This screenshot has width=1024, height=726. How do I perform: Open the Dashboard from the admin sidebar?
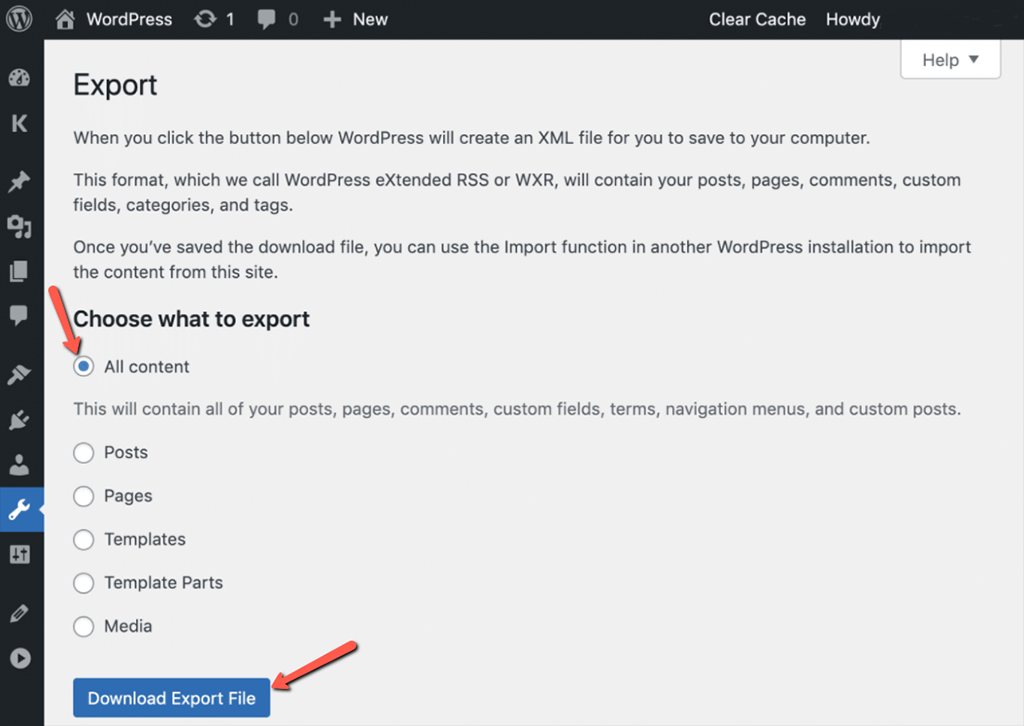click(x=21, y=77)
